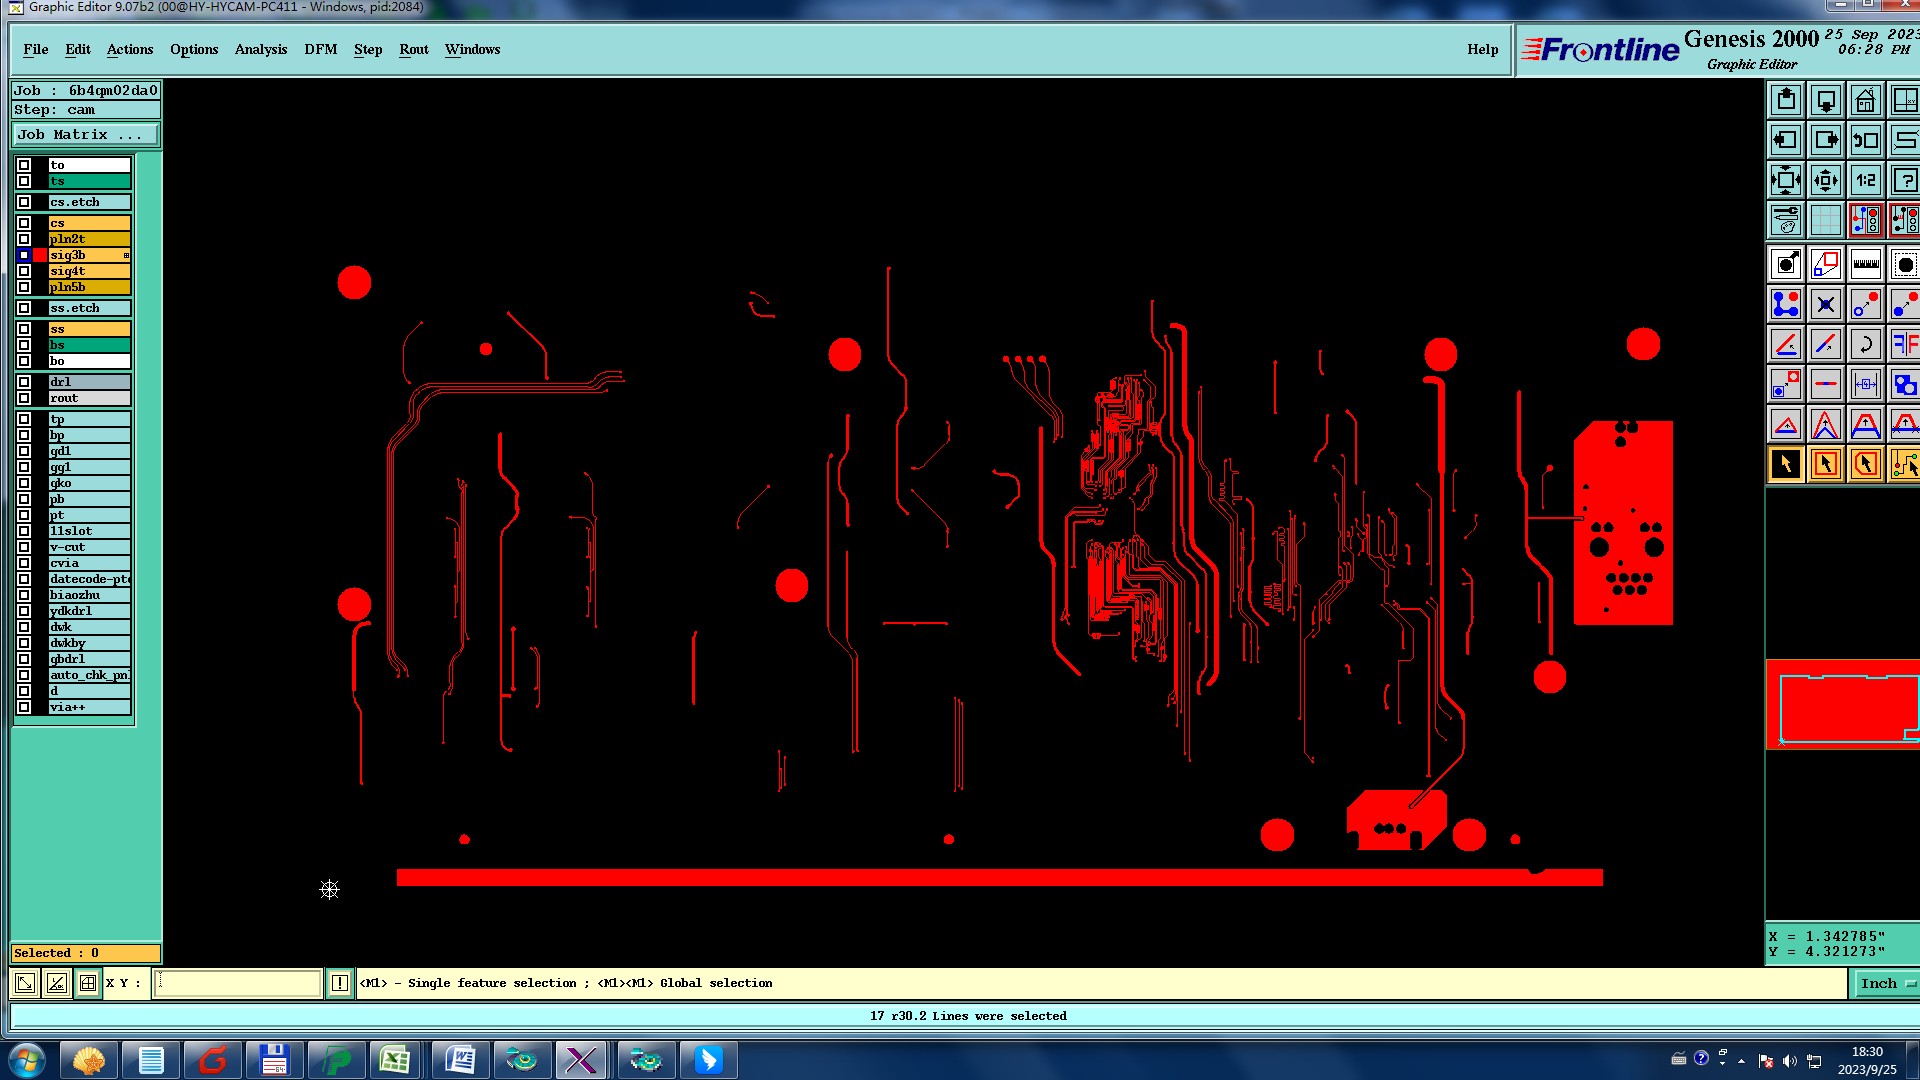Click the exclamation mark button
1920x1080 pixels.
[x=340, y=983]
